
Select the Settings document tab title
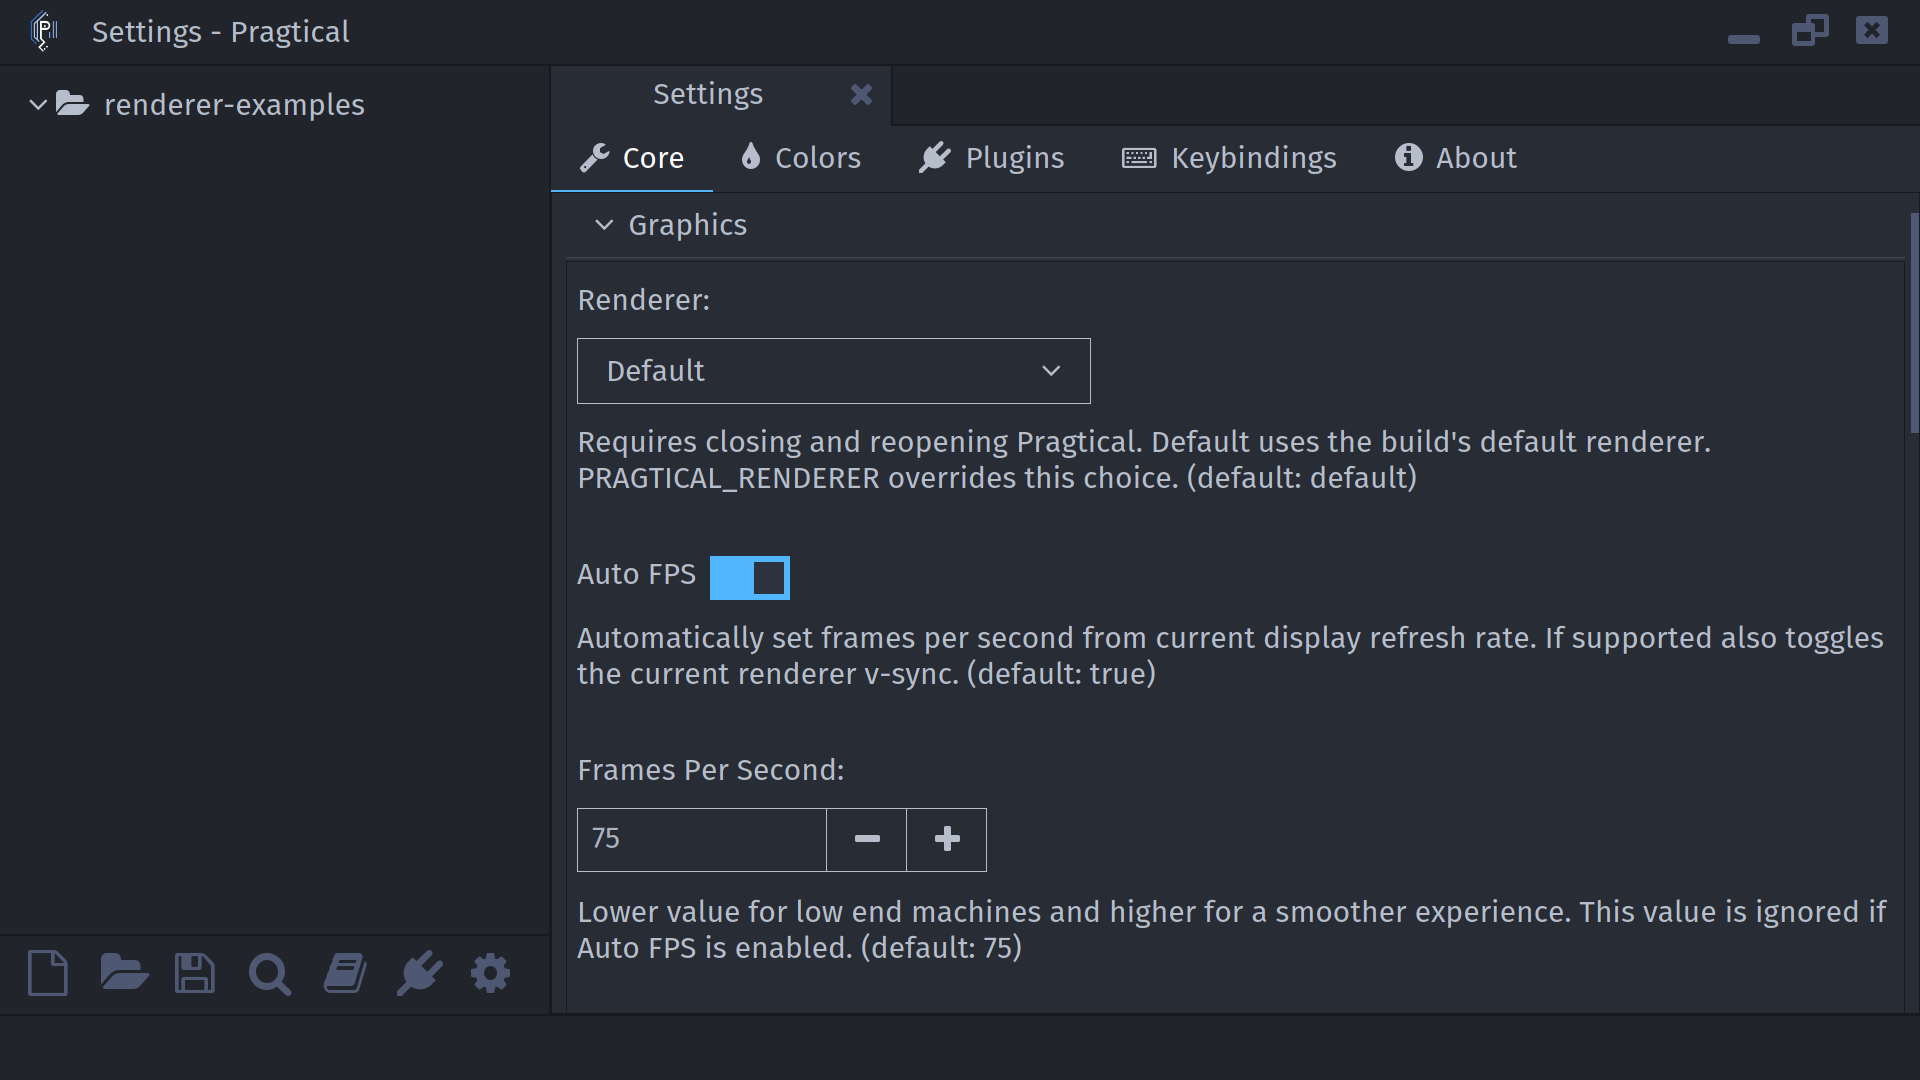(x=708, y=94)
